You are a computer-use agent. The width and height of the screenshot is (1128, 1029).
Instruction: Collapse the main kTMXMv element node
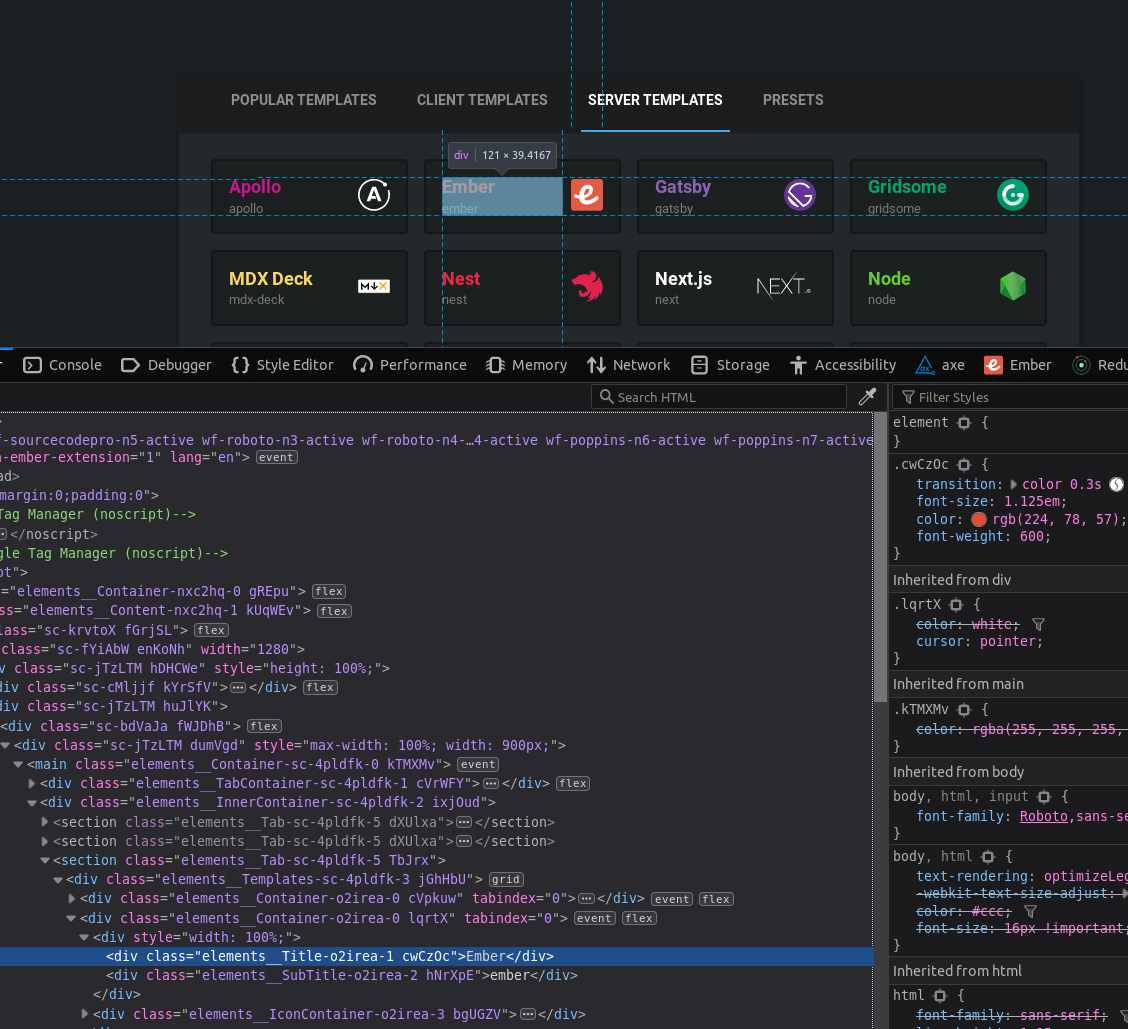[19, 765]
